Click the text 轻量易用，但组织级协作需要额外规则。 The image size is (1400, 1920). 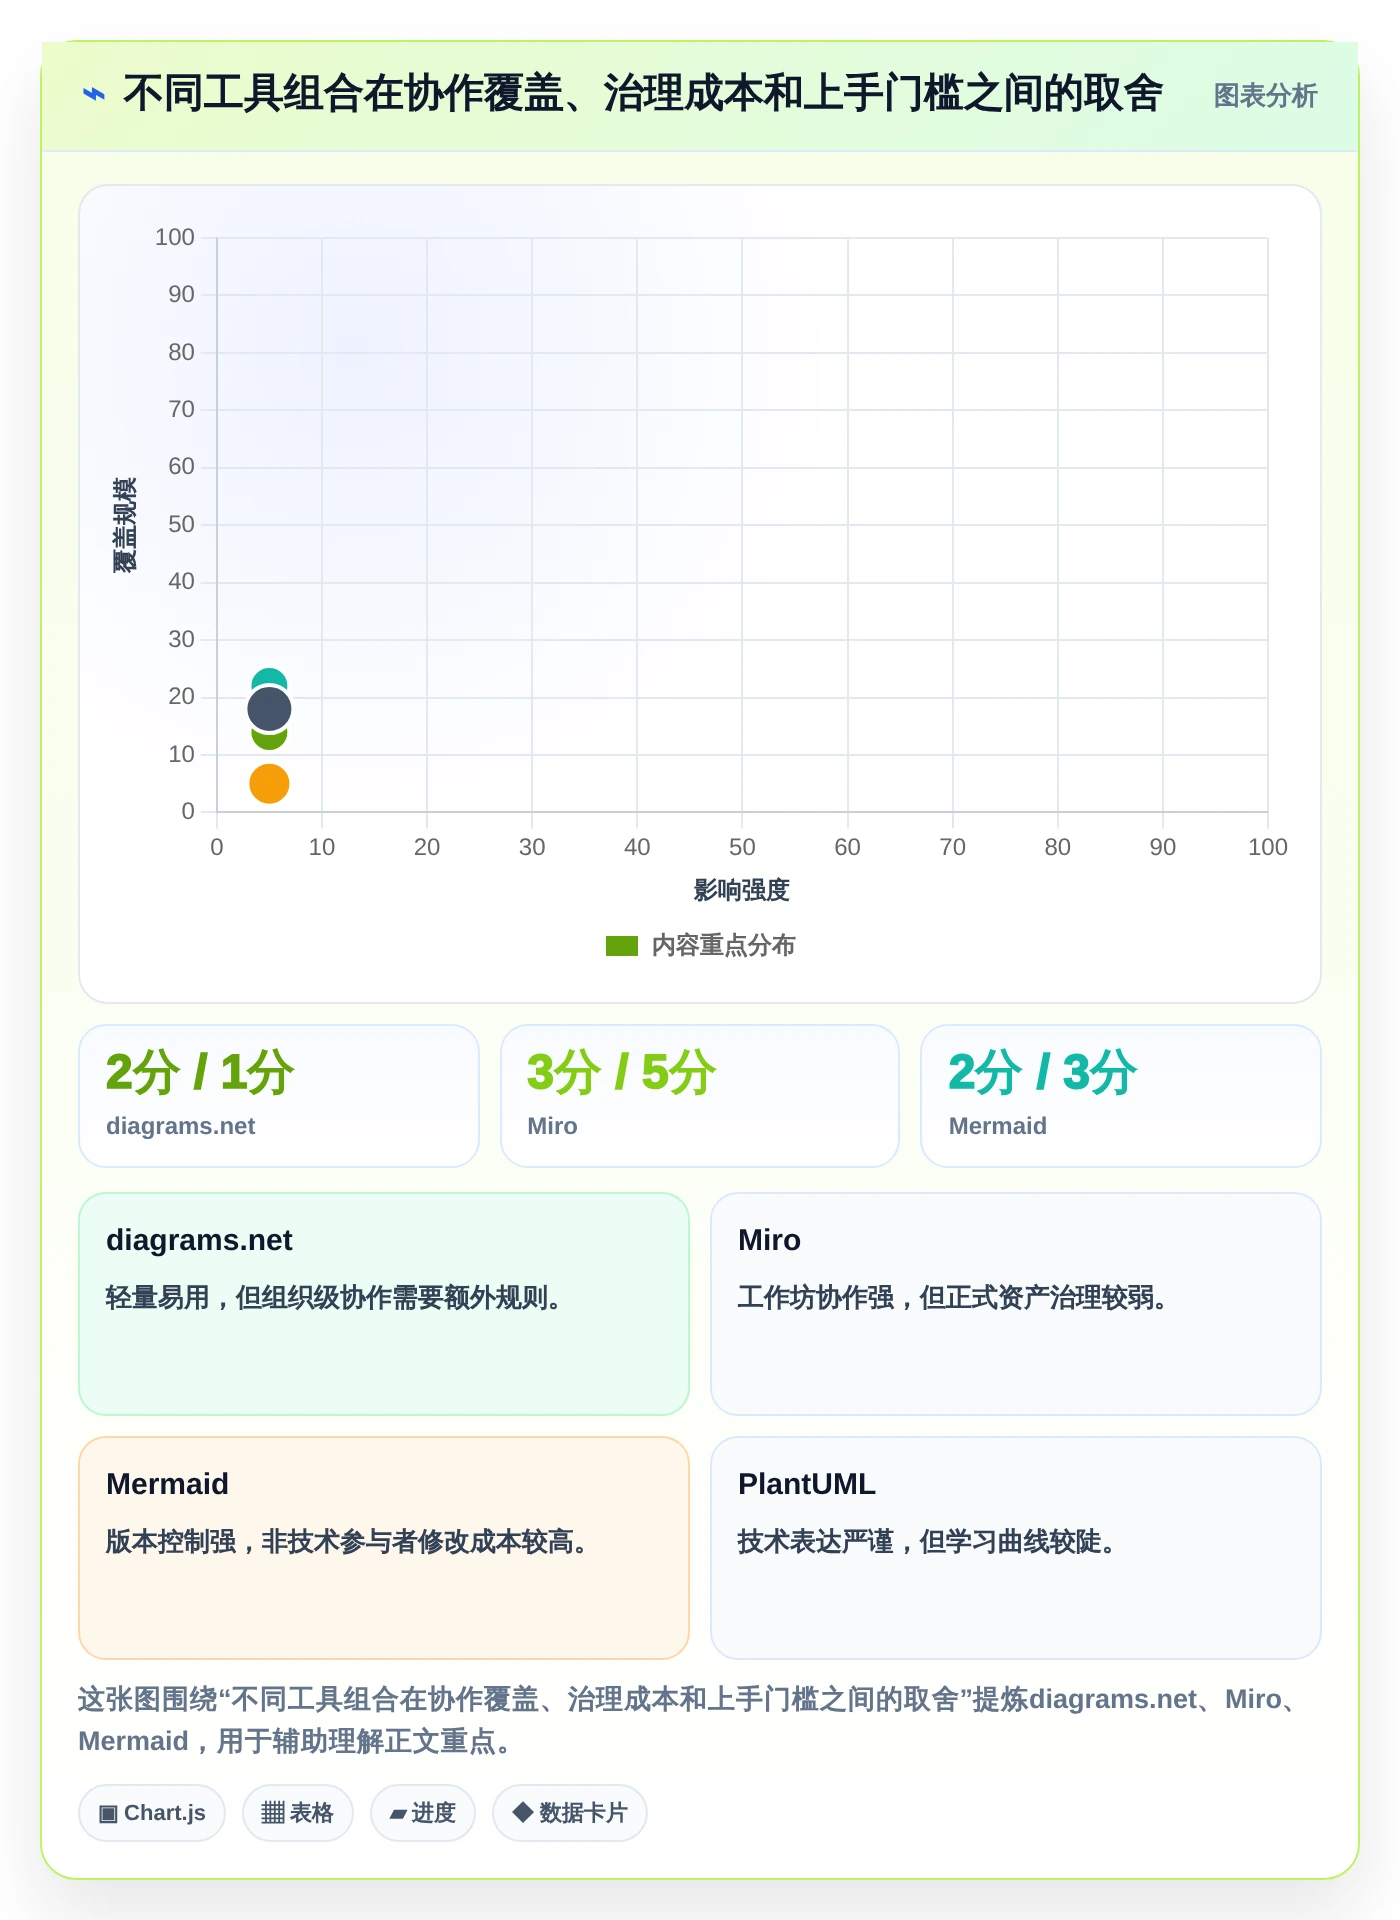tap(335, 1298)
